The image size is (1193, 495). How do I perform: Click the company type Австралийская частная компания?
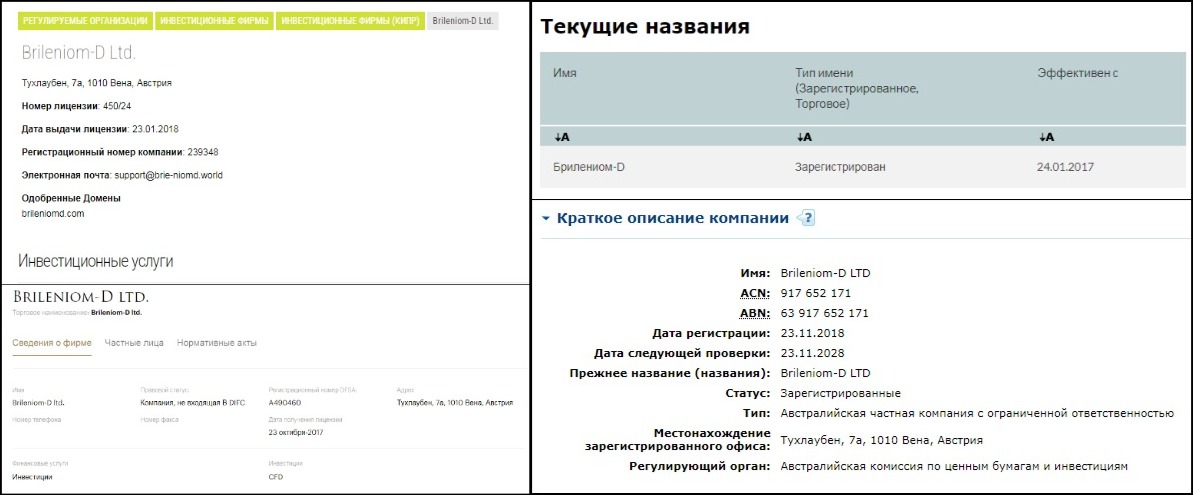(978, 414)
